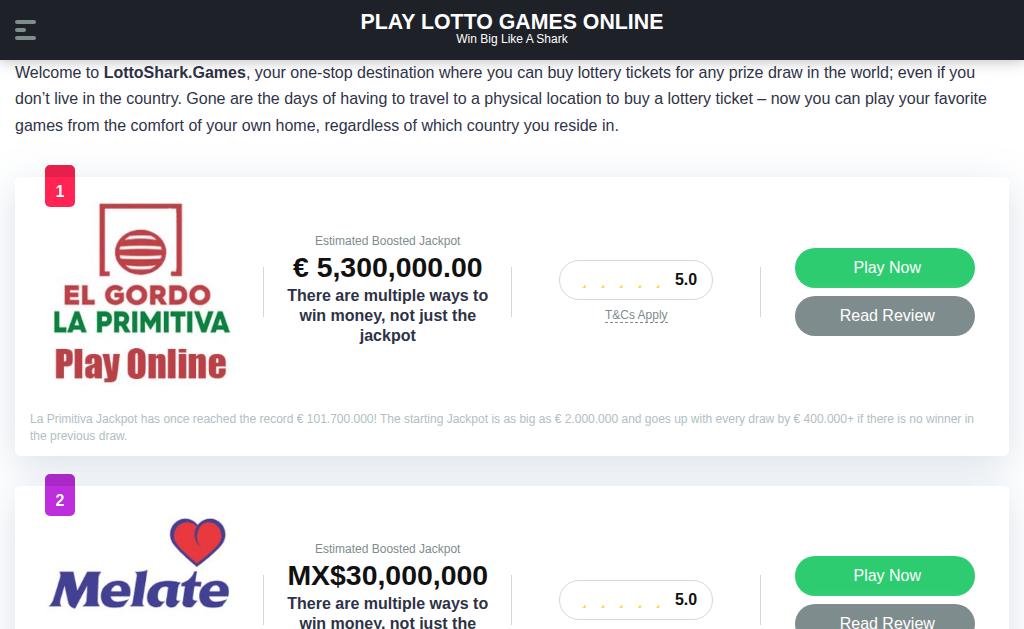1024x629 pixels.
Task: Click the Melate heart logo
Action: 140,565
